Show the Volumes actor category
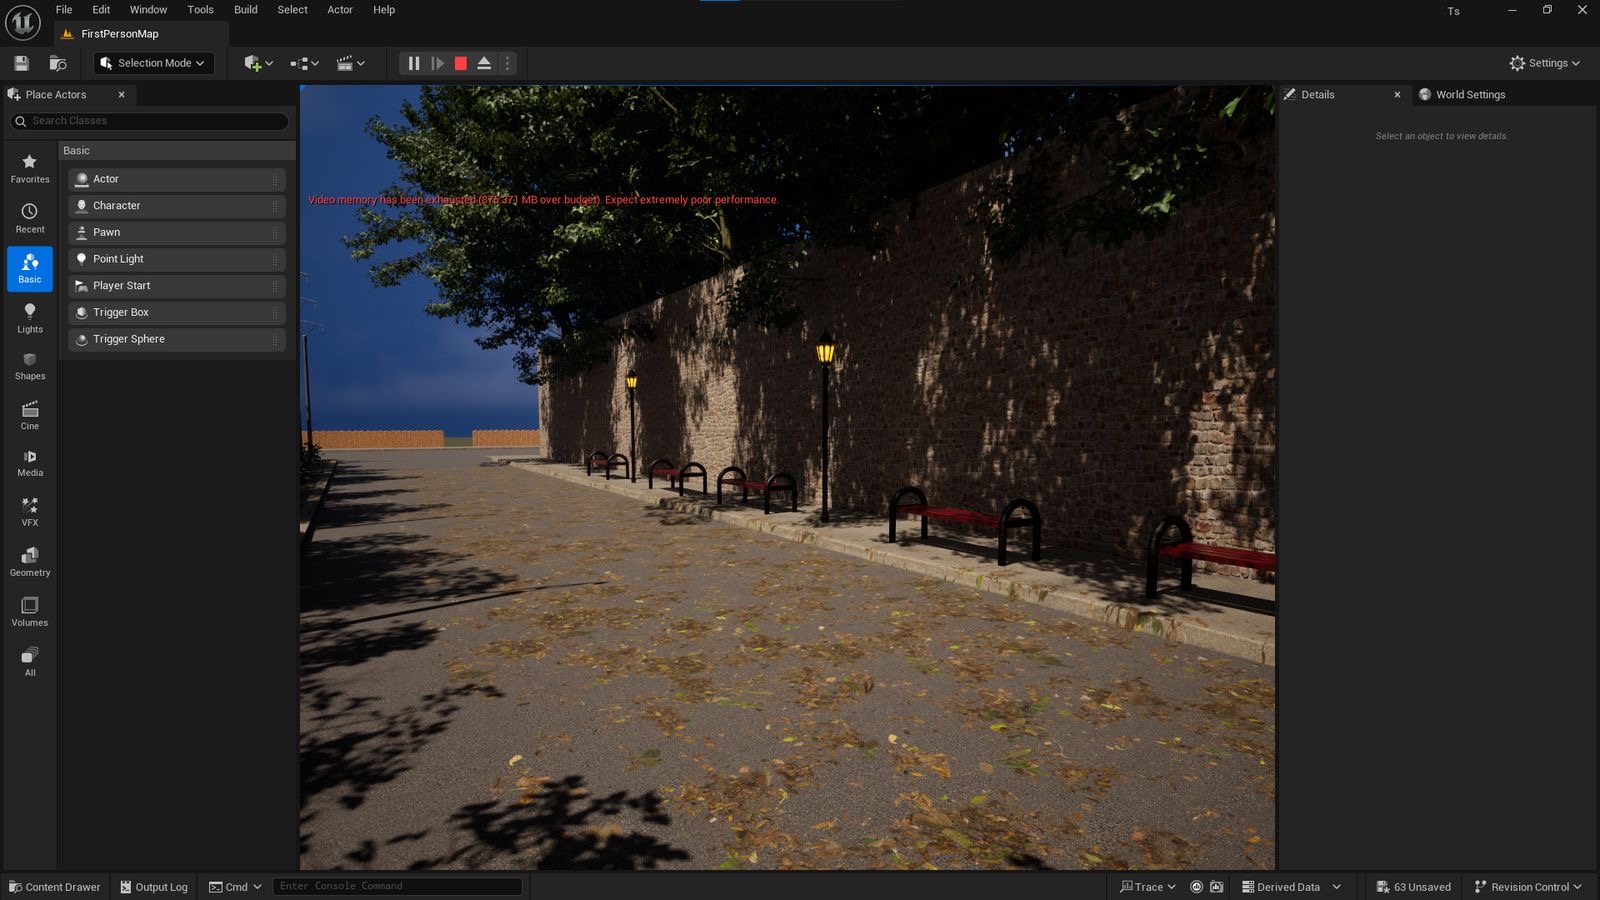Image resolution: width=1600 pixels, height=900 pixels. click(30, 612)
